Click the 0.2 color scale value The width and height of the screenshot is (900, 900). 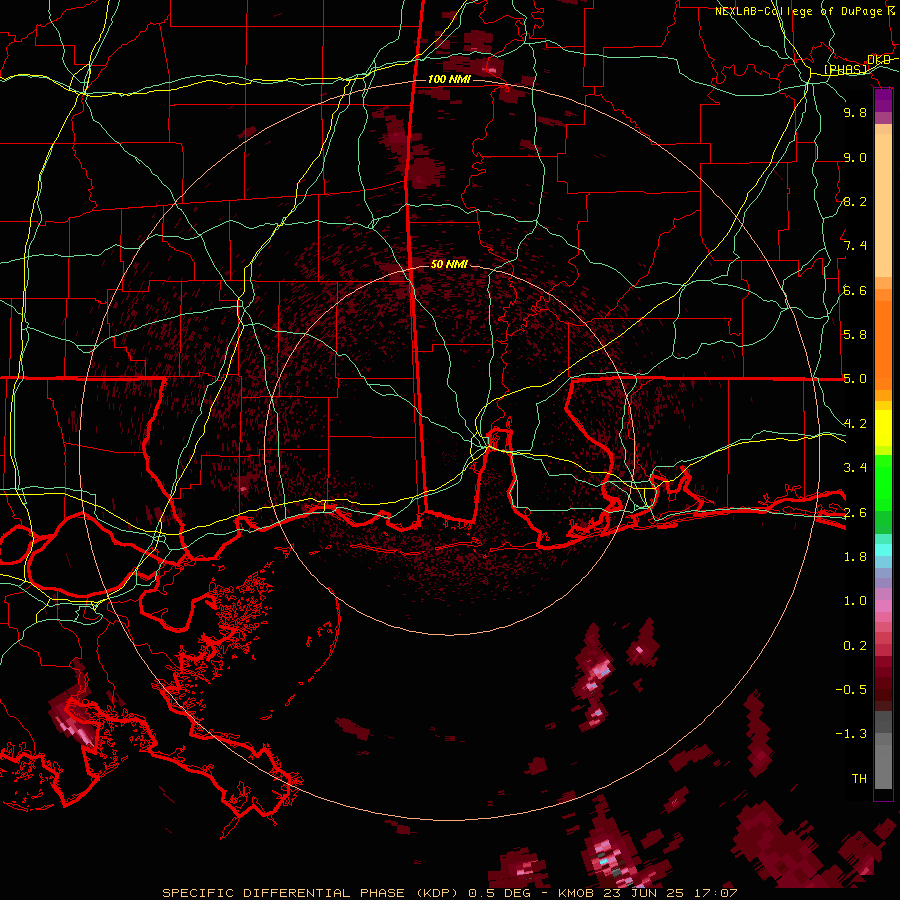[x=855, y=646]
